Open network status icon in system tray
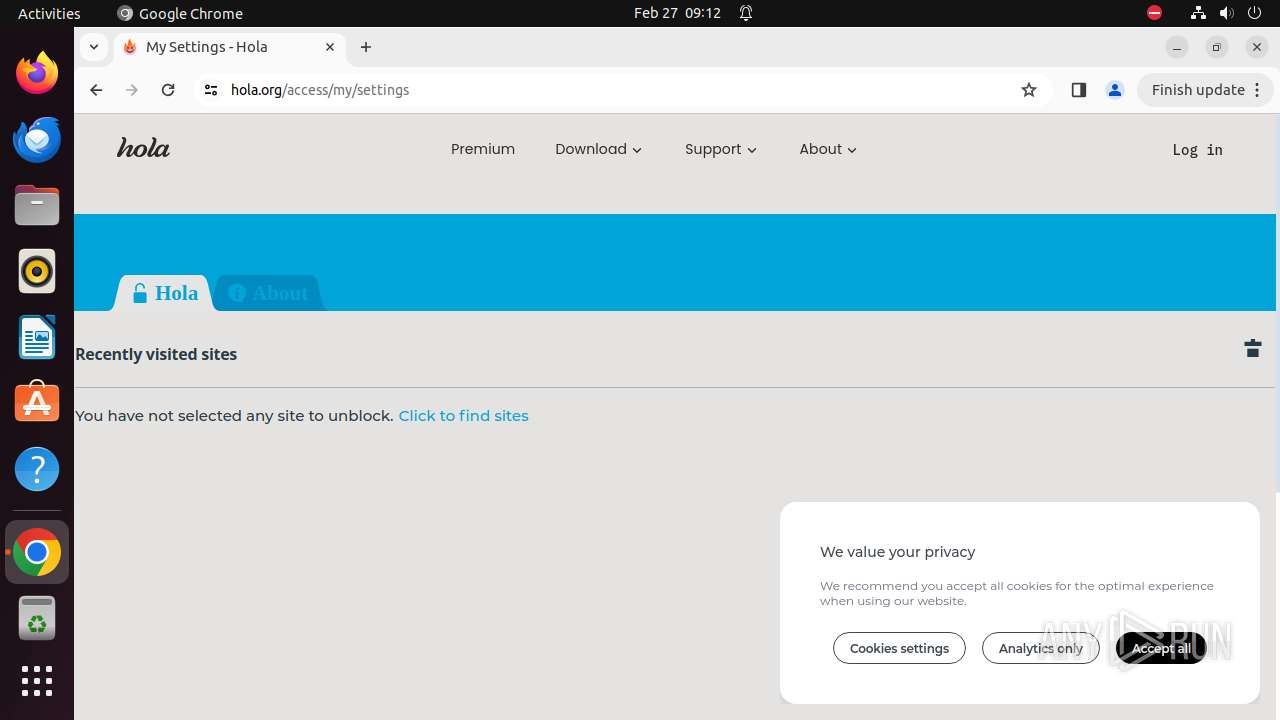Image resolution: width=1280 pixels, height=720 pixels. tap(1198, 13)
